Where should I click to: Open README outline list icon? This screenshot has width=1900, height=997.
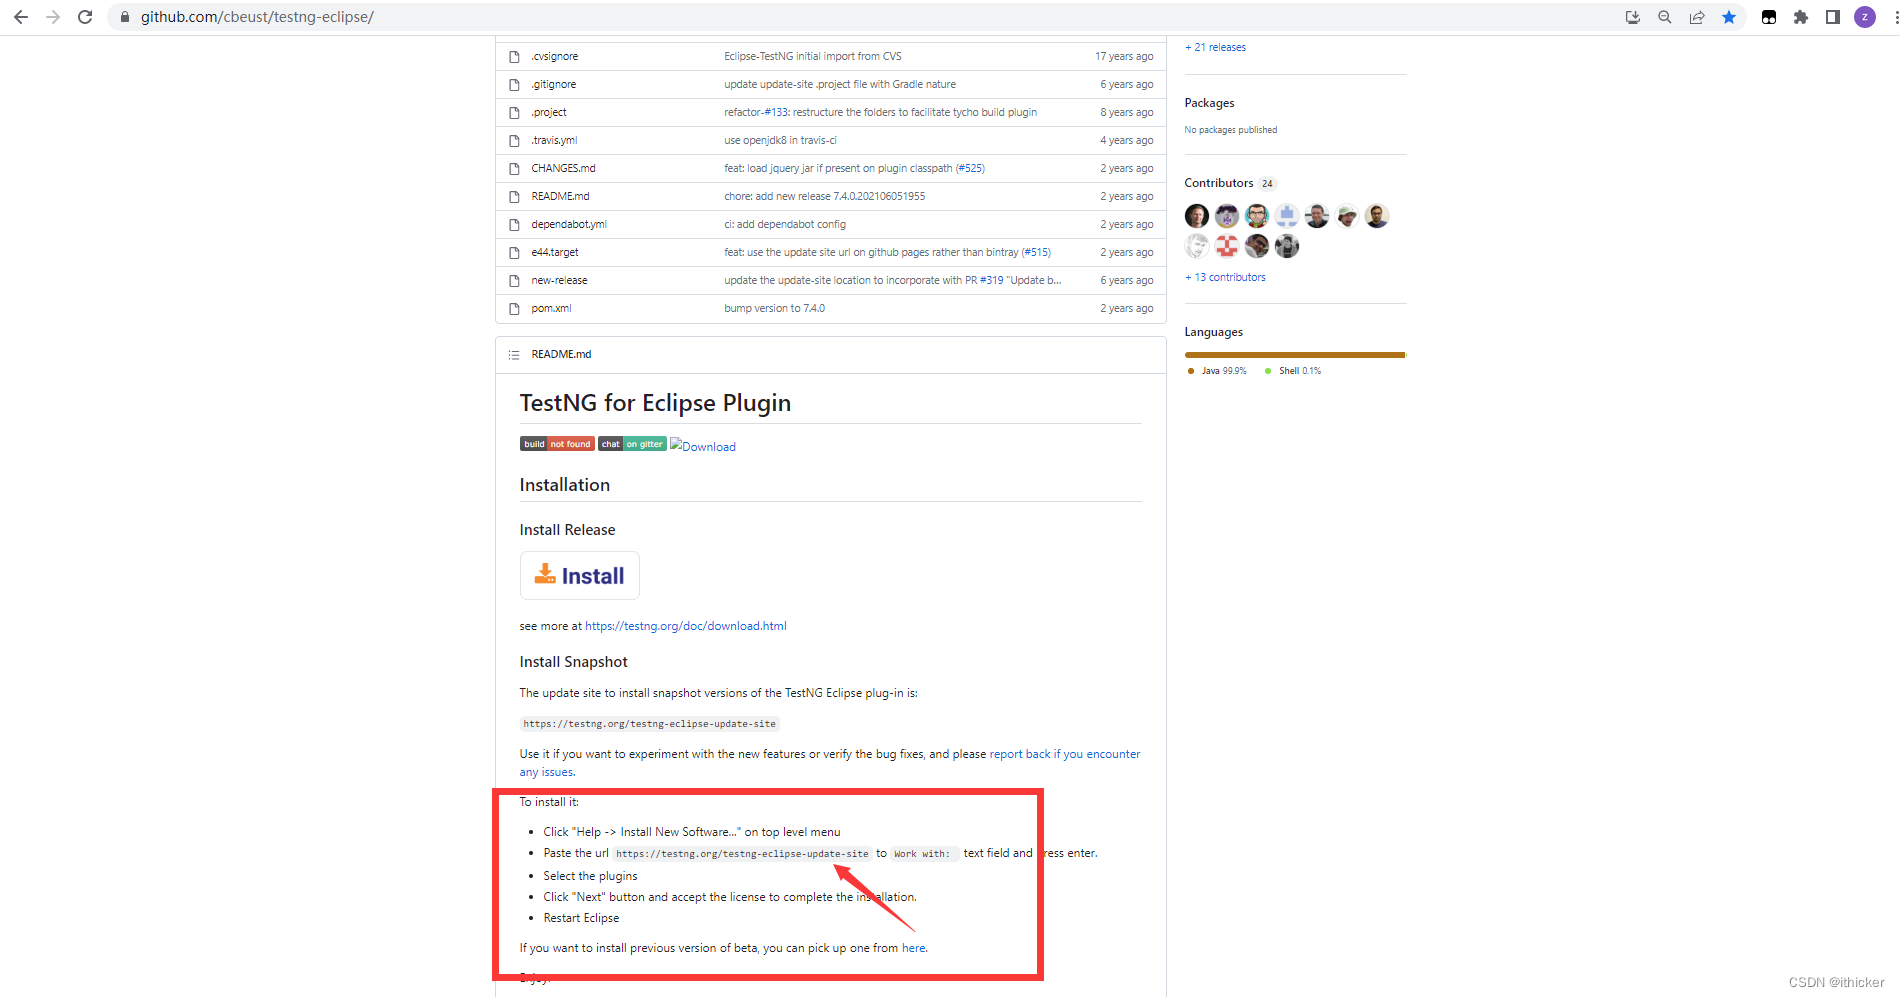[x=514, y=354]
